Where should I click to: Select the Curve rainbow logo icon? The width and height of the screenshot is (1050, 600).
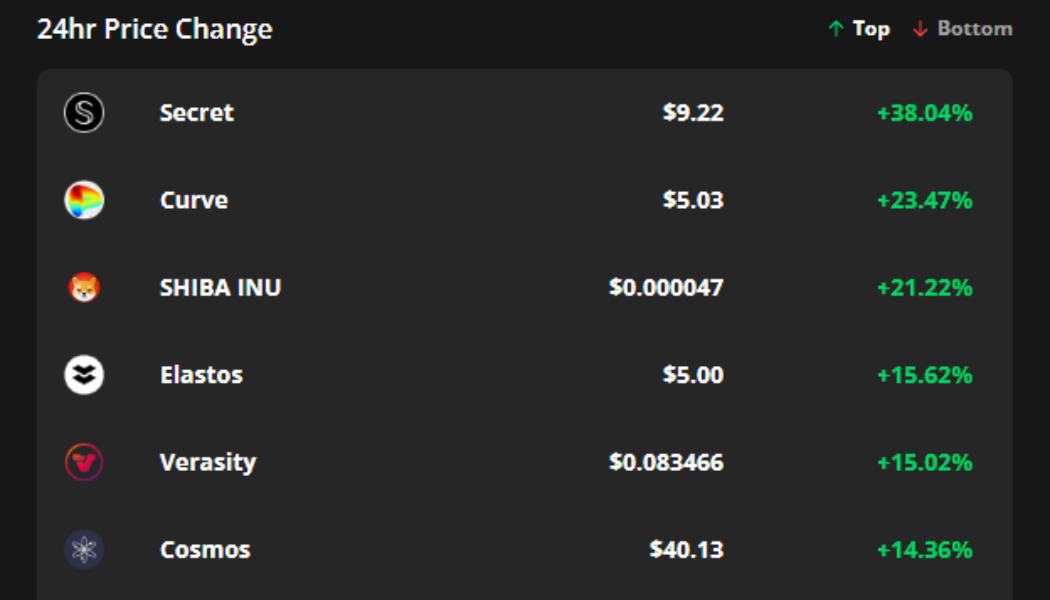[x=85, y=199]
